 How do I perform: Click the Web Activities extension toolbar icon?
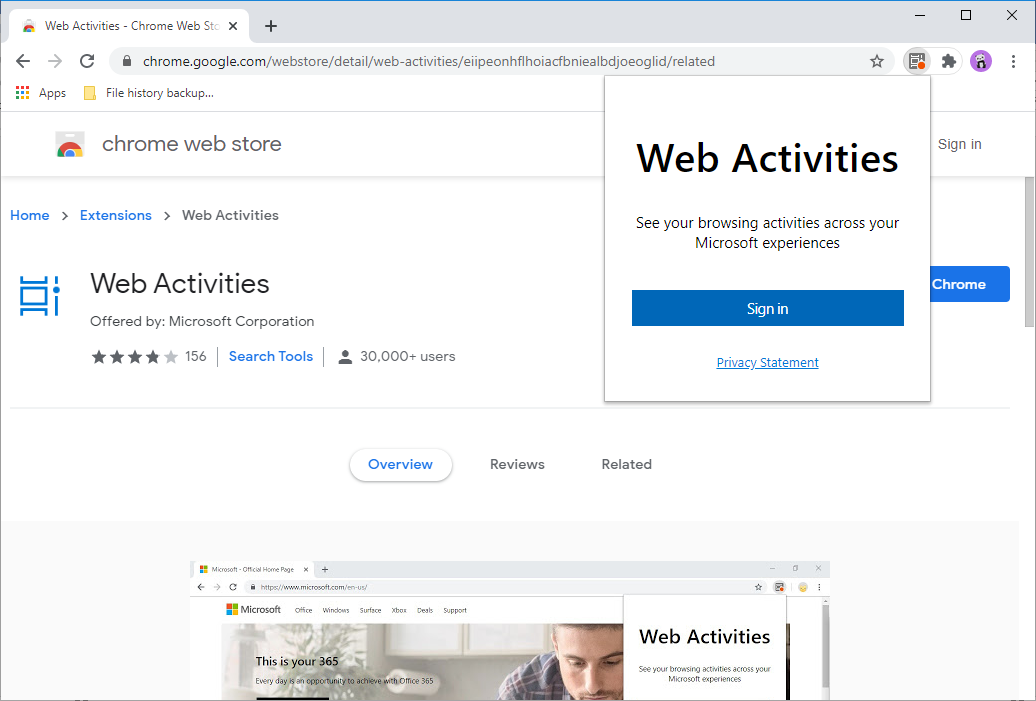point(917,61)
